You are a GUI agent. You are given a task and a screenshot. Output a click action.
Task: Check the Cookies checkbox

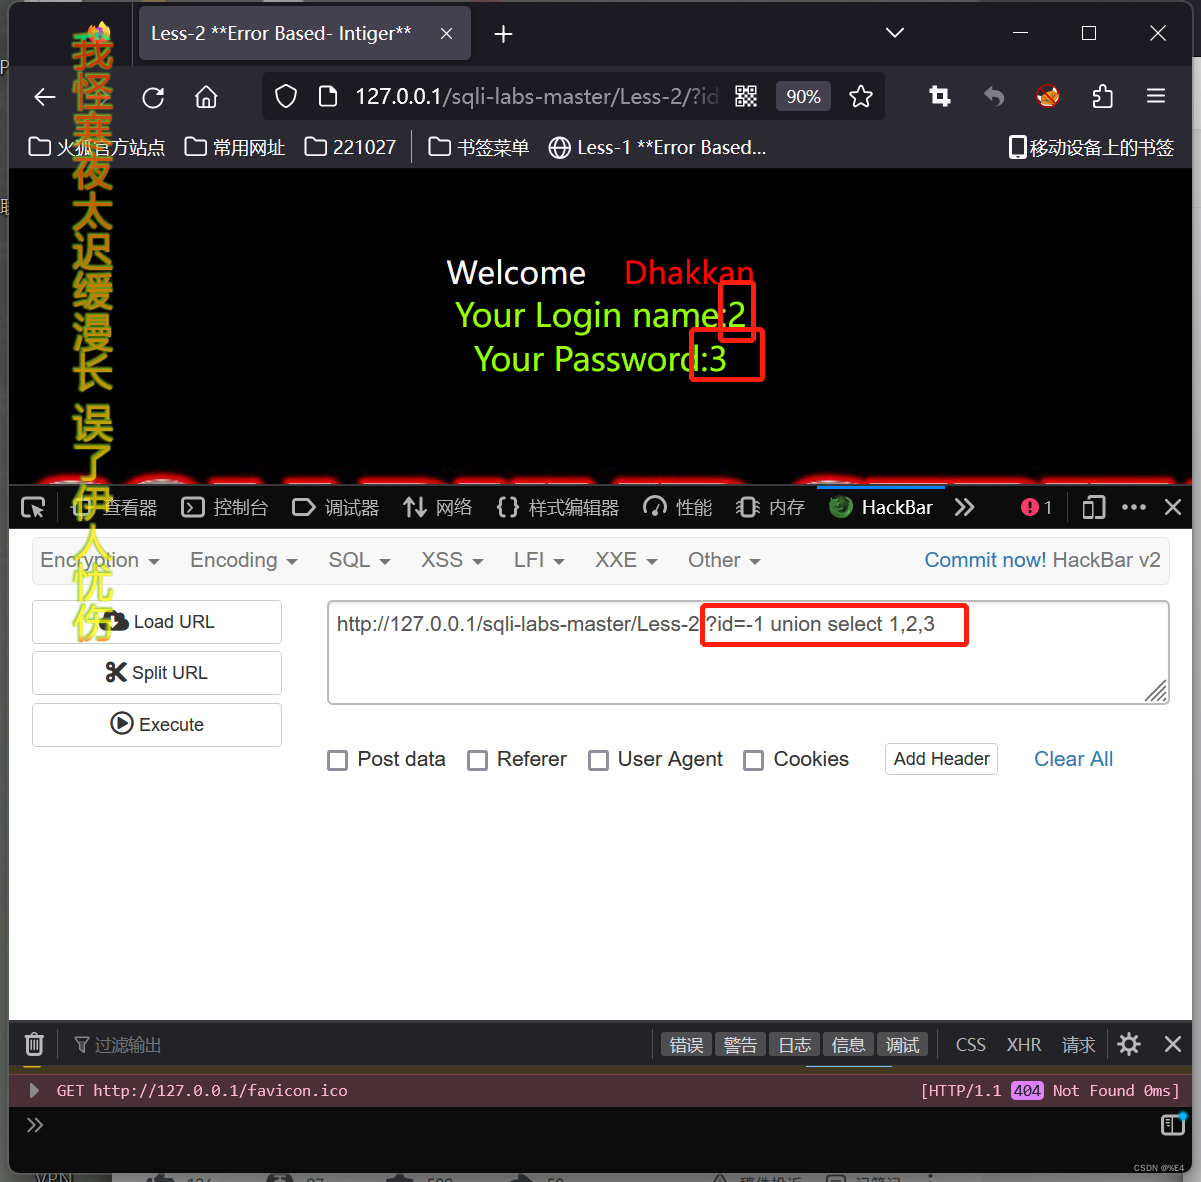[753, 760]
